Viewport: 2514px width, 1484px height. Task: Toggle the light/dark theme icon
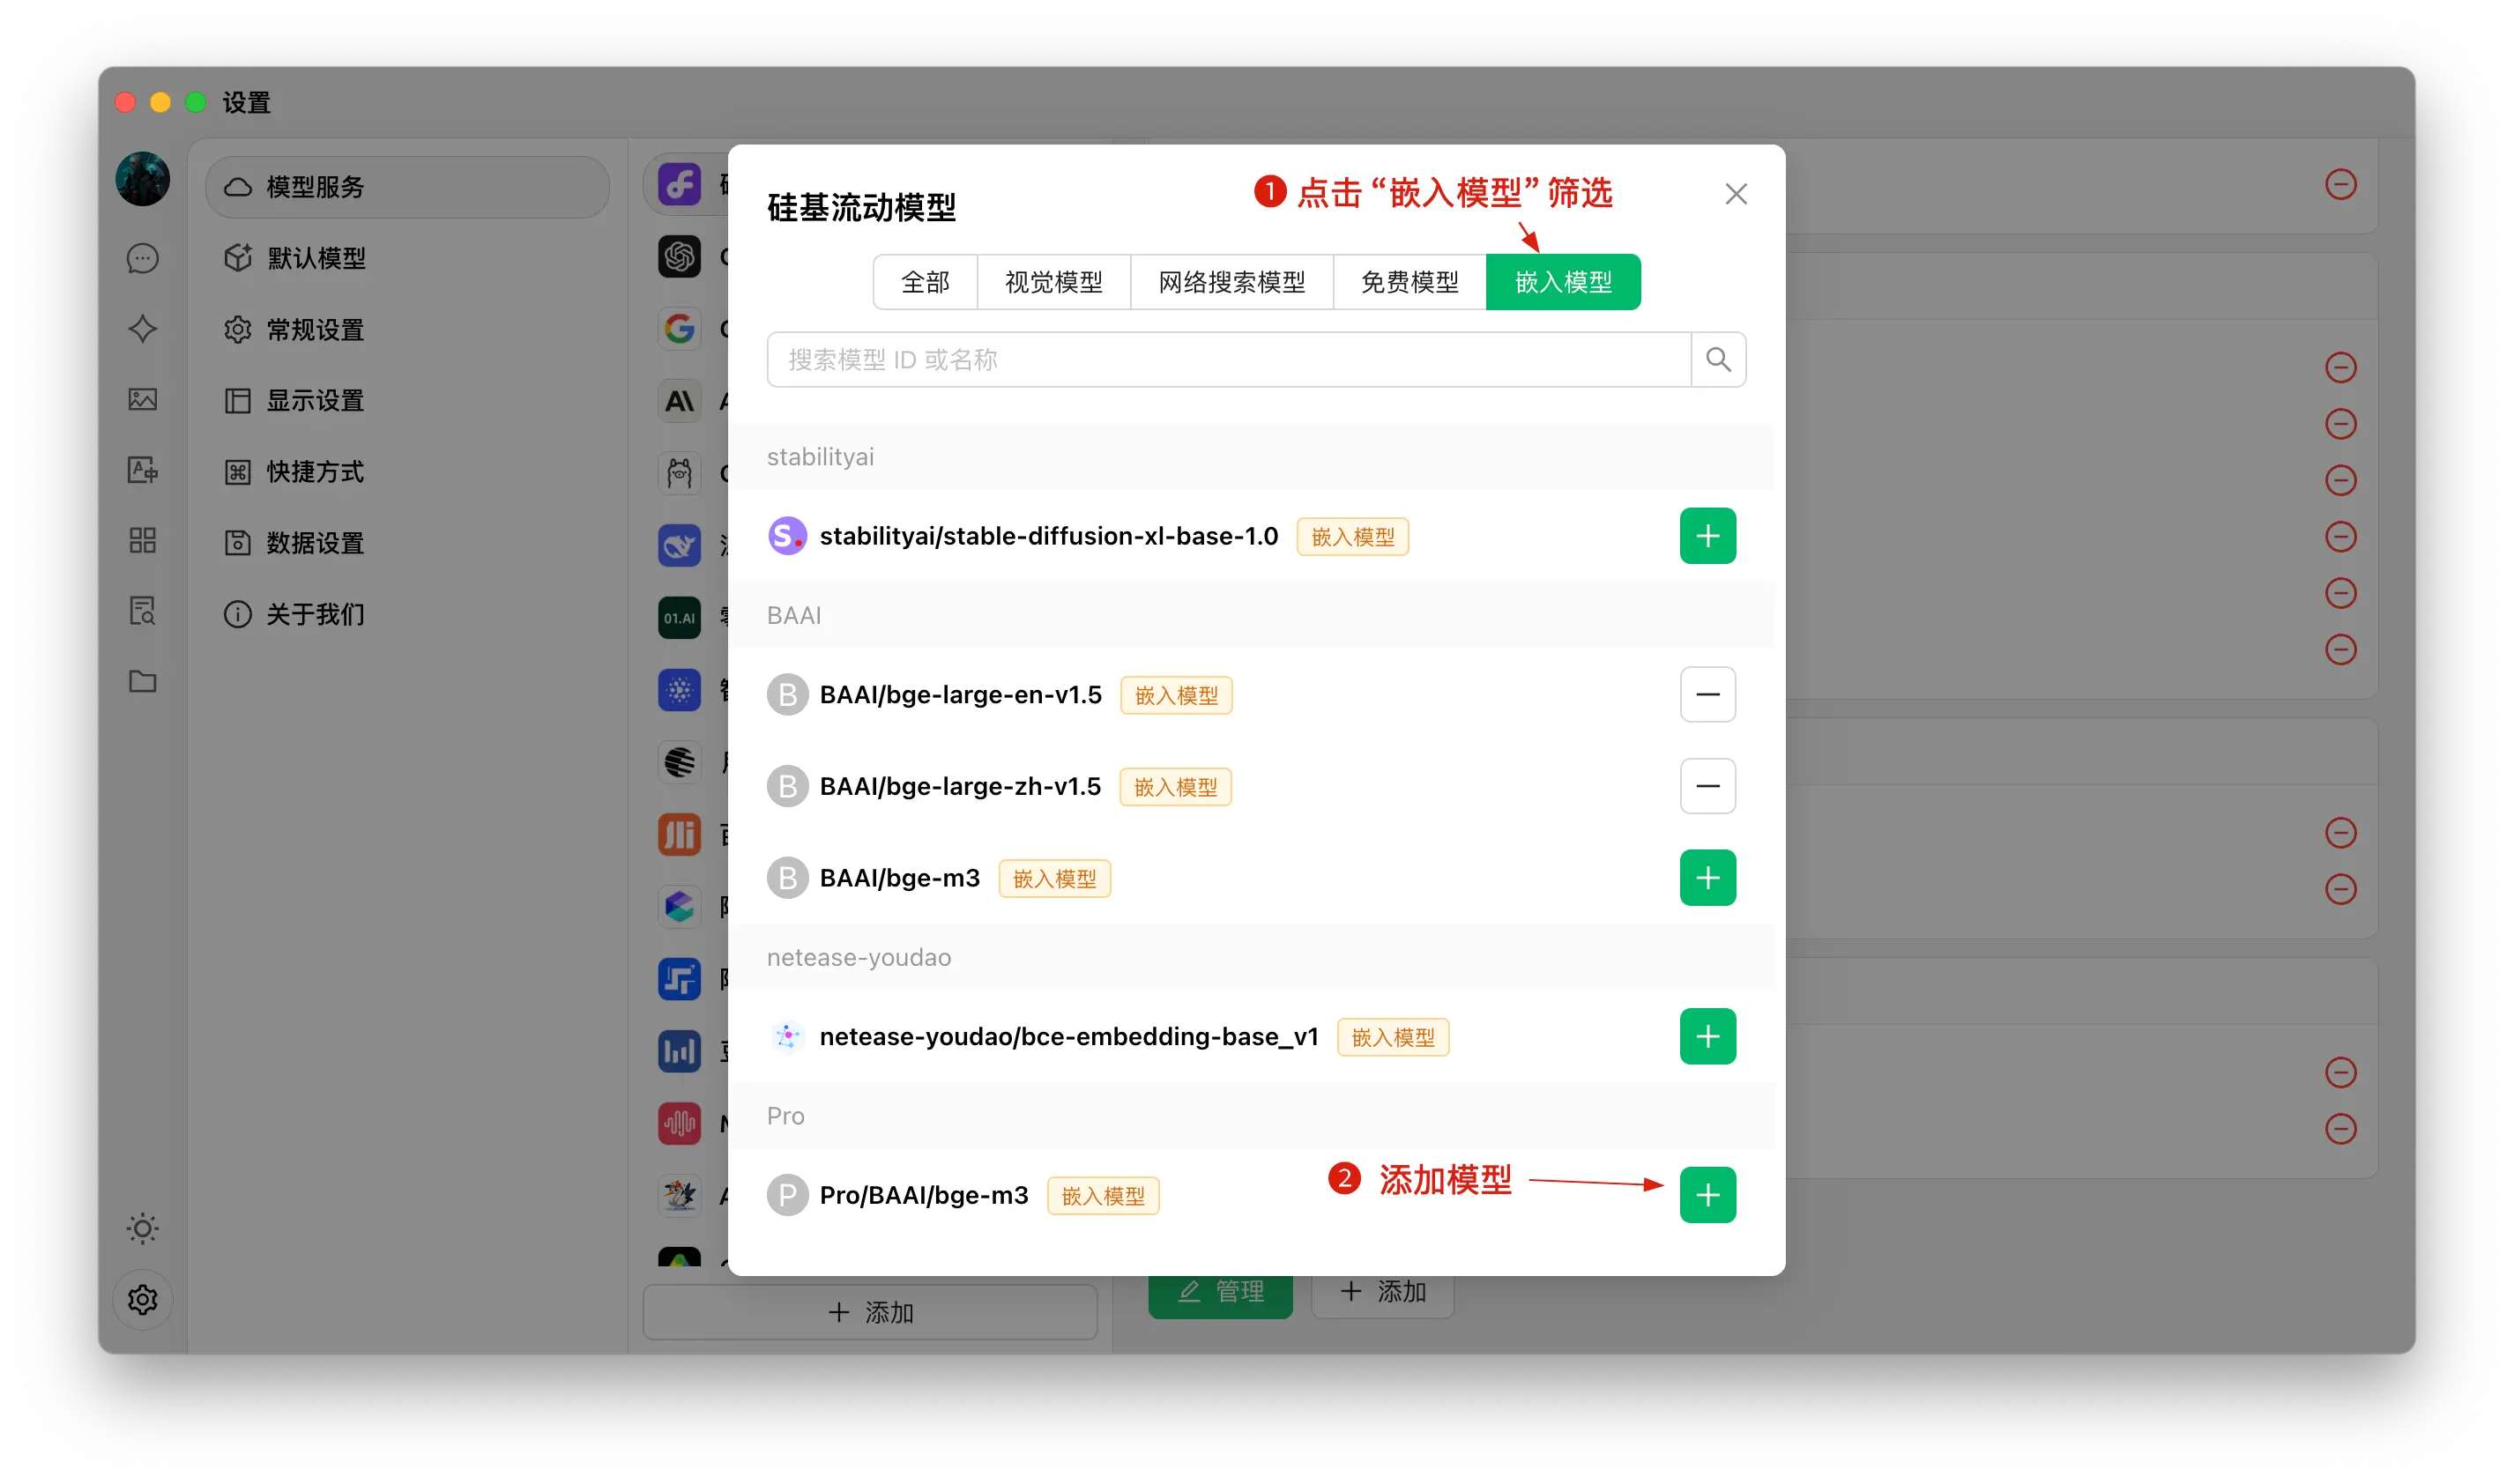coord(143,1228)
